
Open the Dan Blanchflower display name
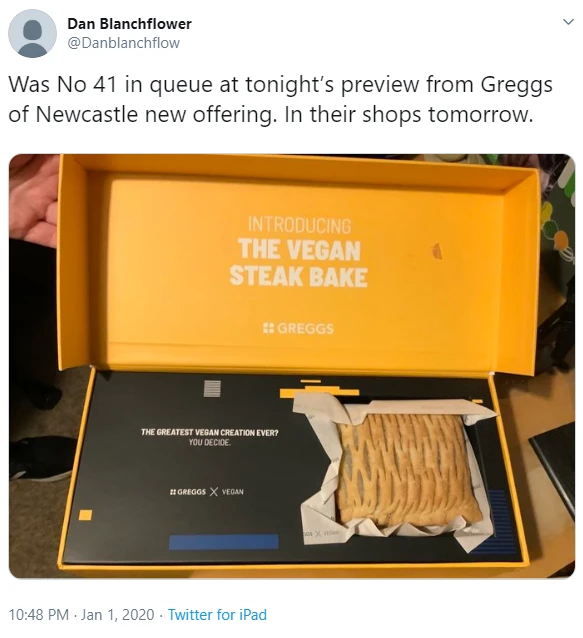129,24
